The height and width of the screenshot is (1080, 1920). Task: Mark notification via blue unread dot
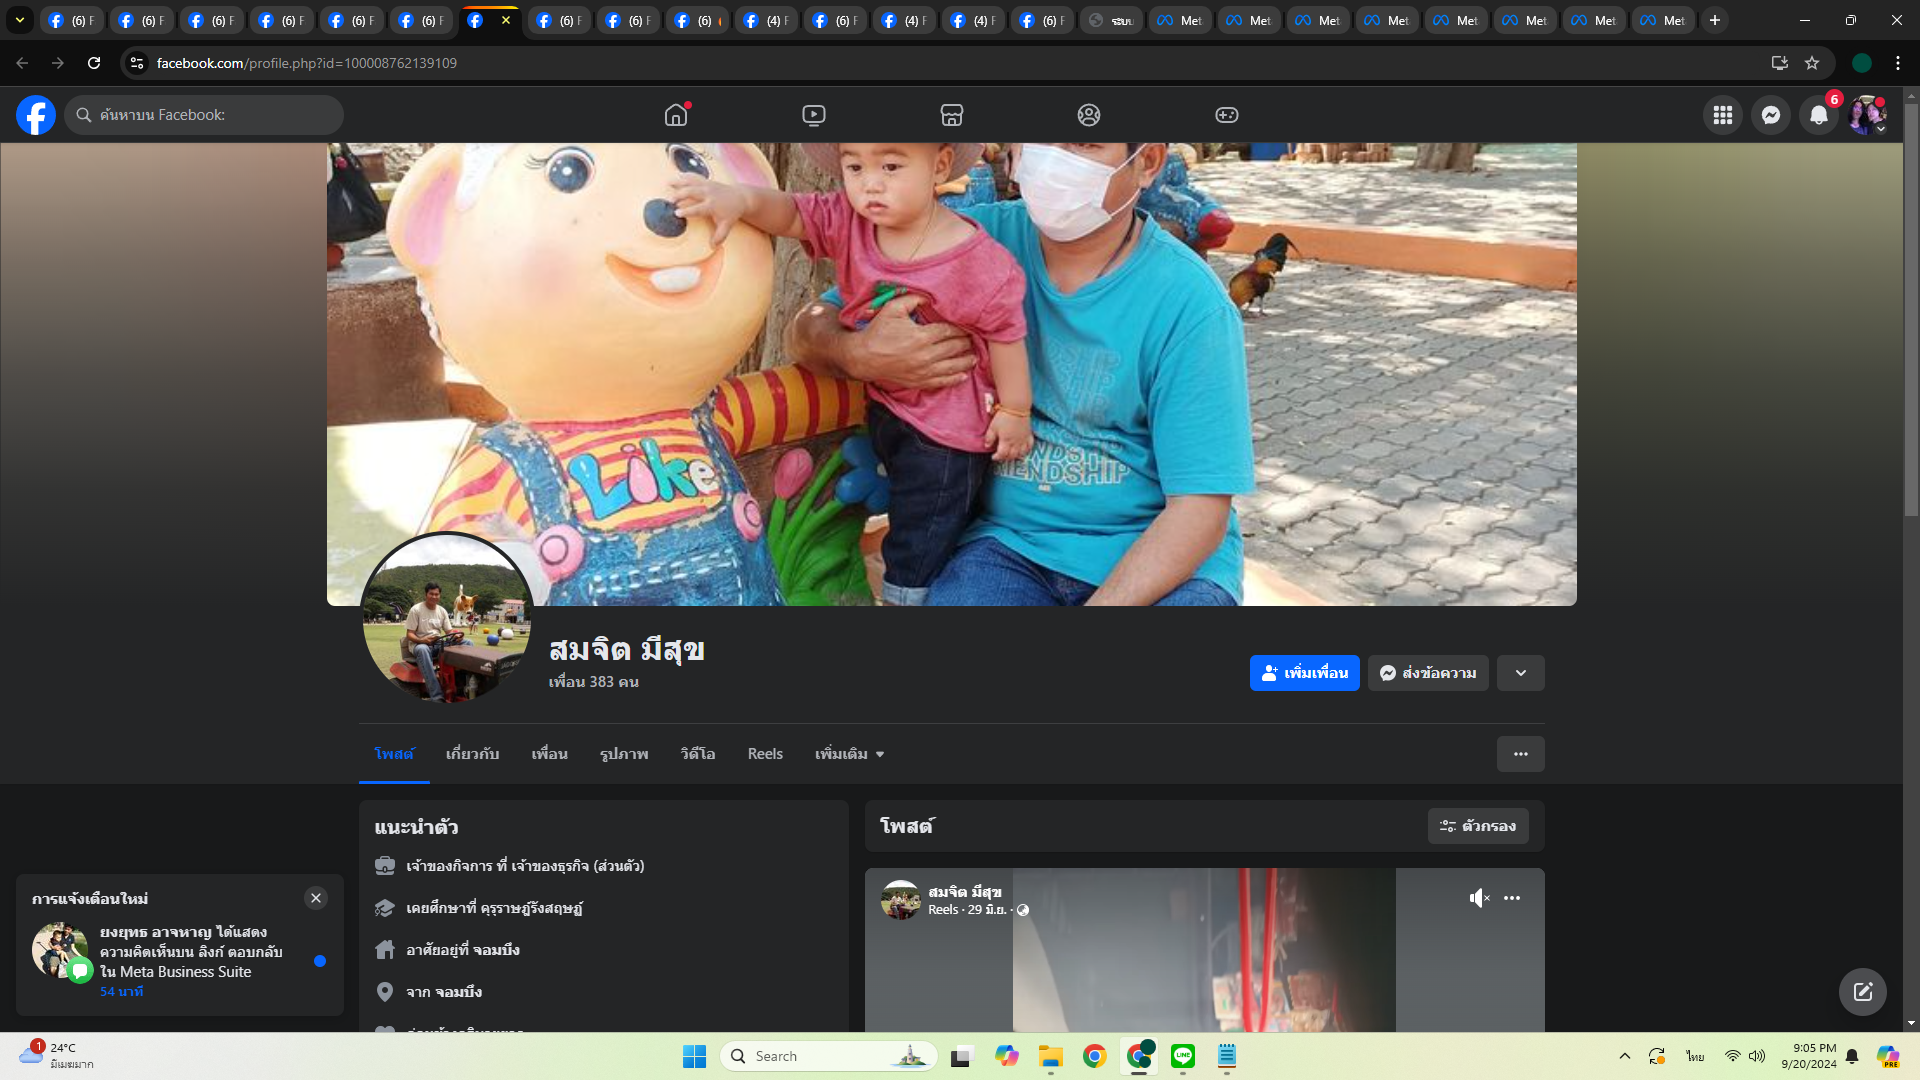coord(320,961)
